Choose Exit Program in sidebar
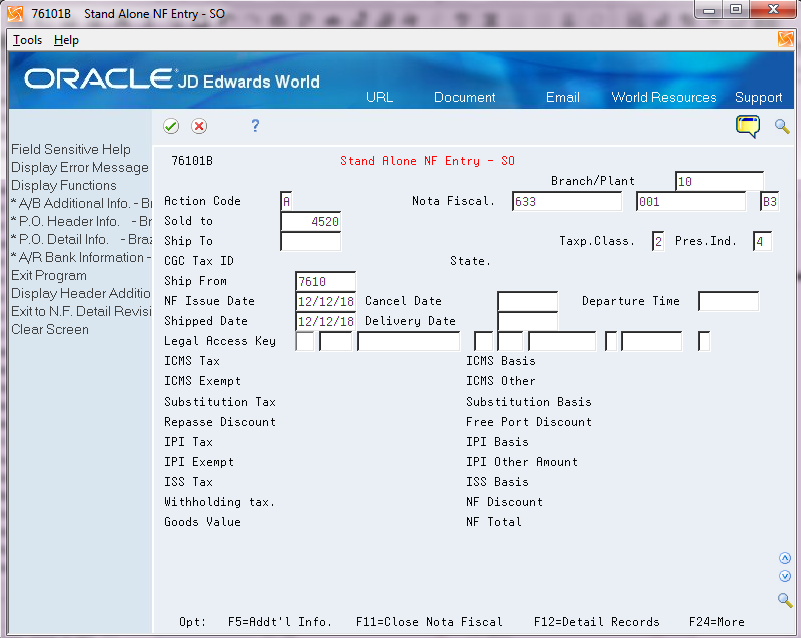Screen dimensions: 801x638 coord(49,275)
